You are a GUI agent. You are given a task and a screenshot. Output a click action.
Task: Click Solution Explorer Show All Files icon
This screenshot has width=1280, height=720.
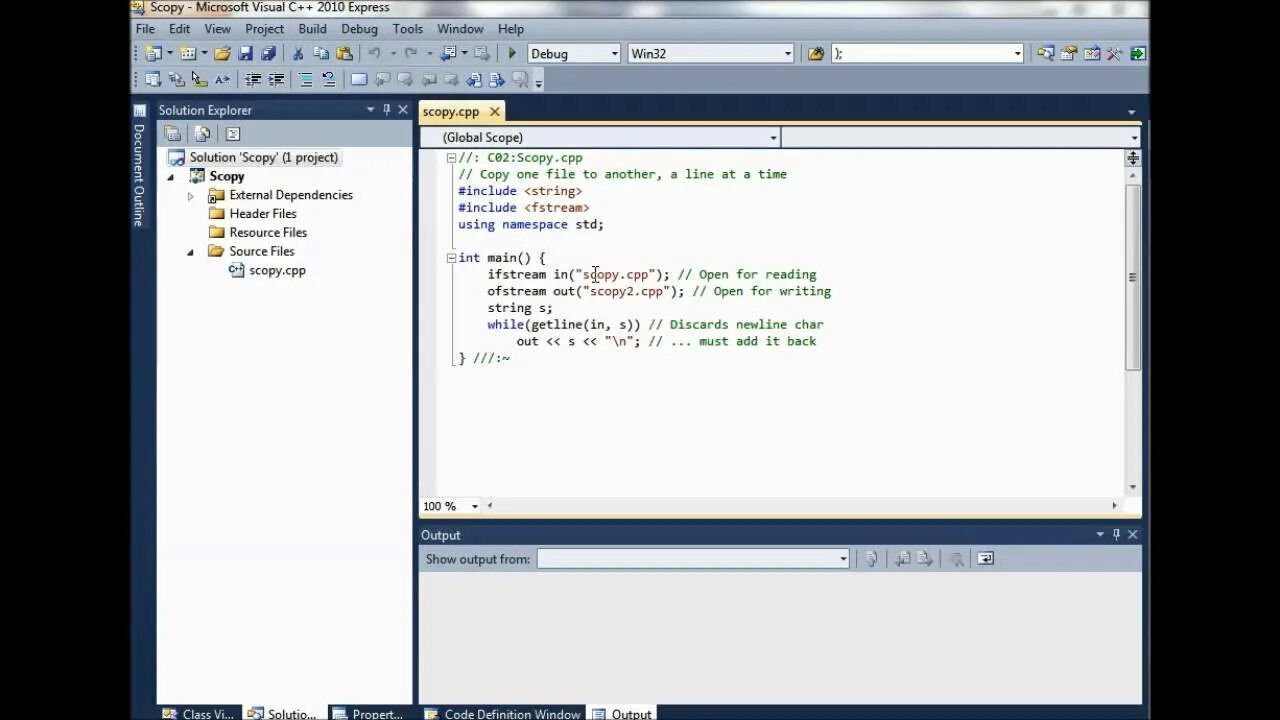(x=202, y=133)
